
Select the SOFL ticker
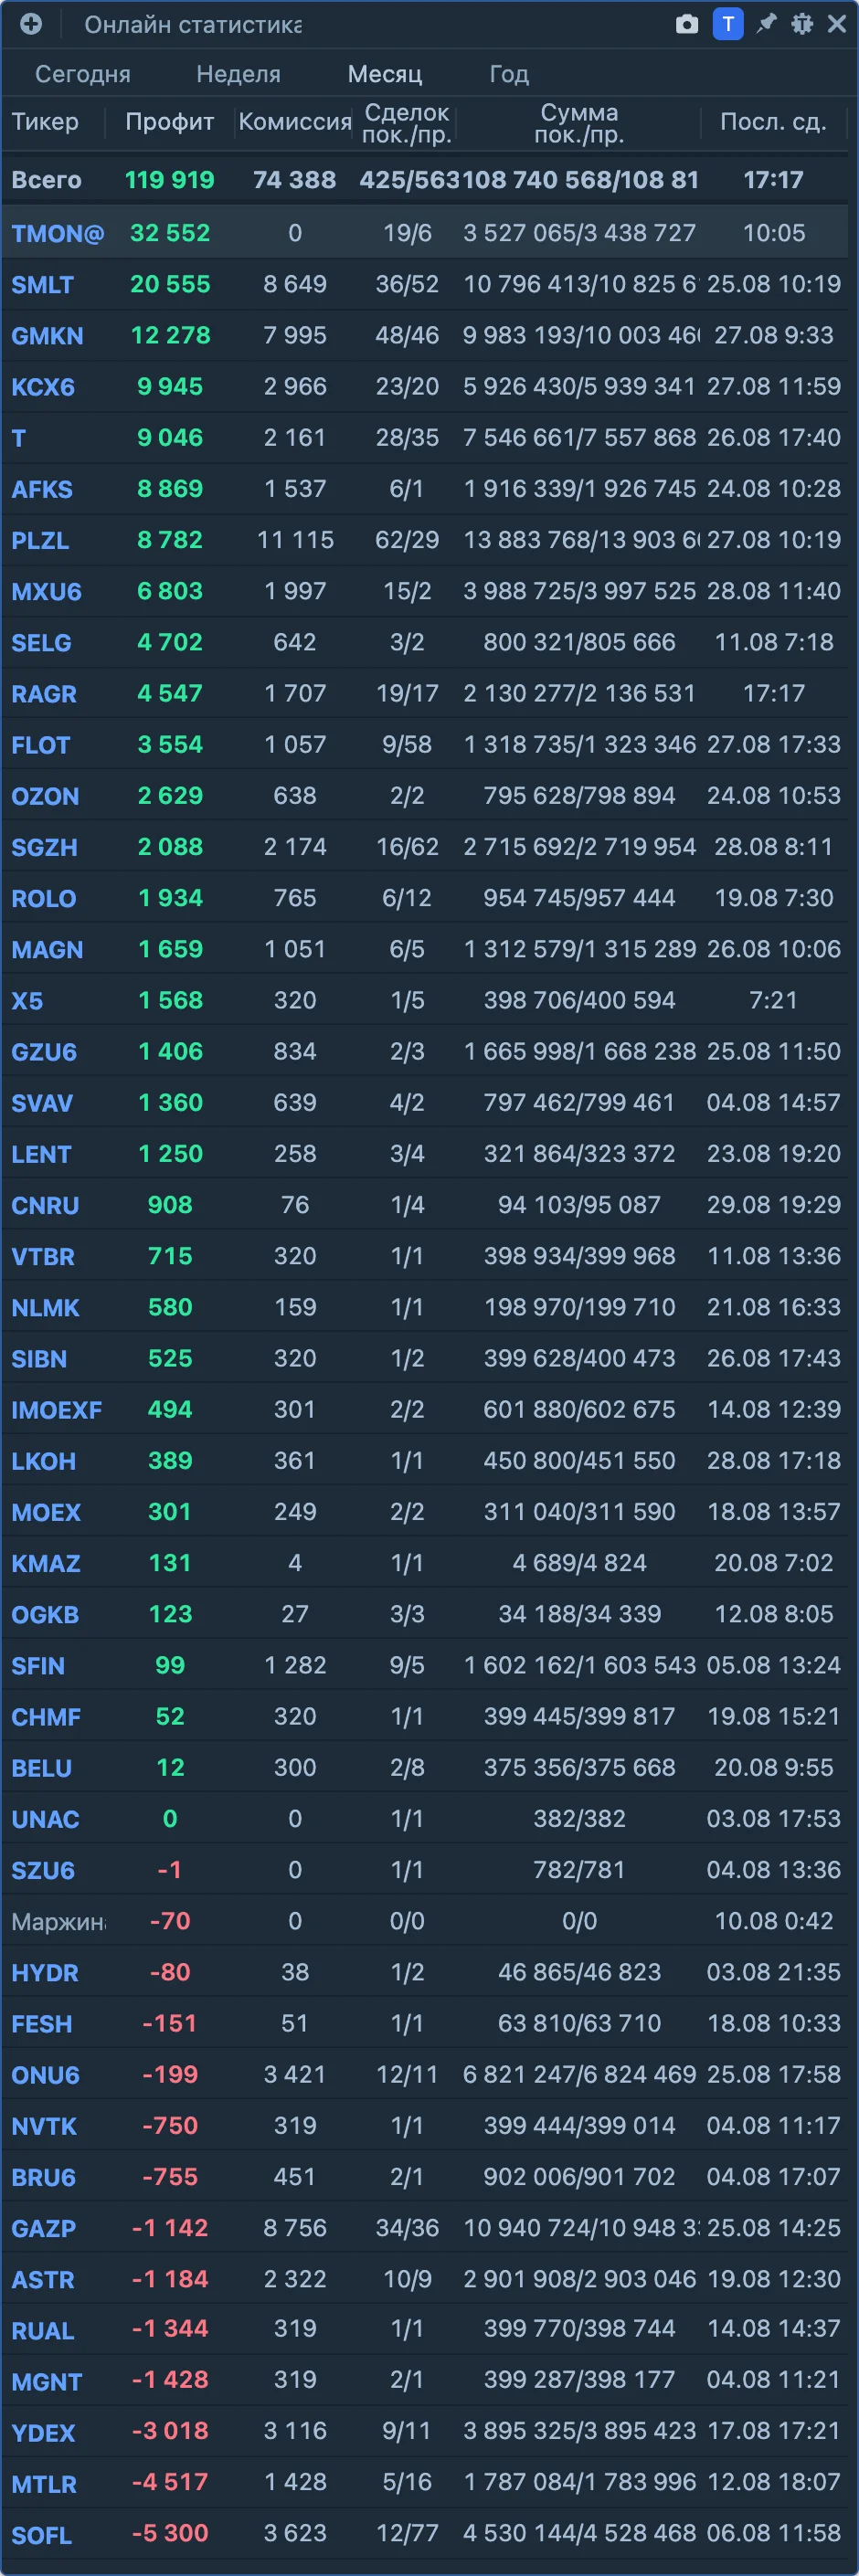coord(41,2537)
